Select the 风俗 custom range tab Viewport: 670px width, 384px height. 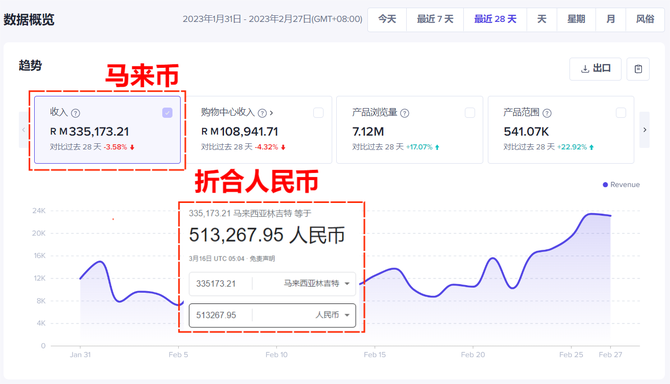(645, 19)
